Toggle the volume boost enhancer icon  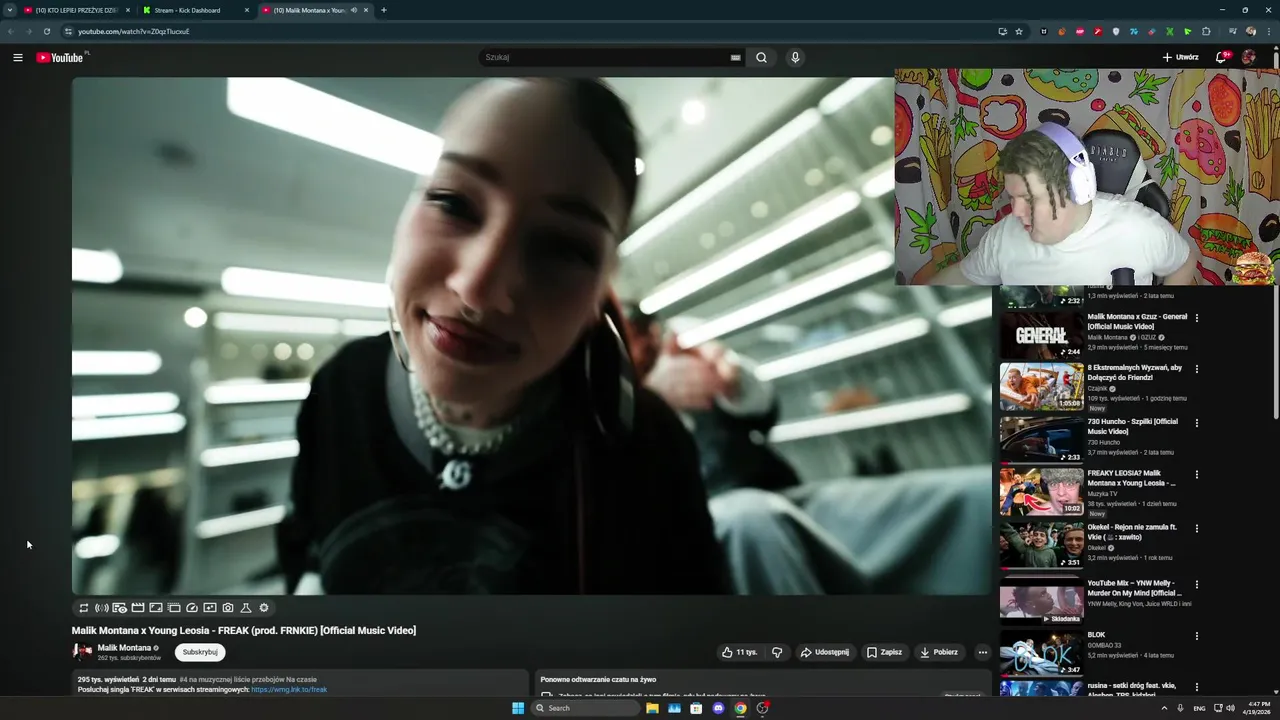coord(102,608)
